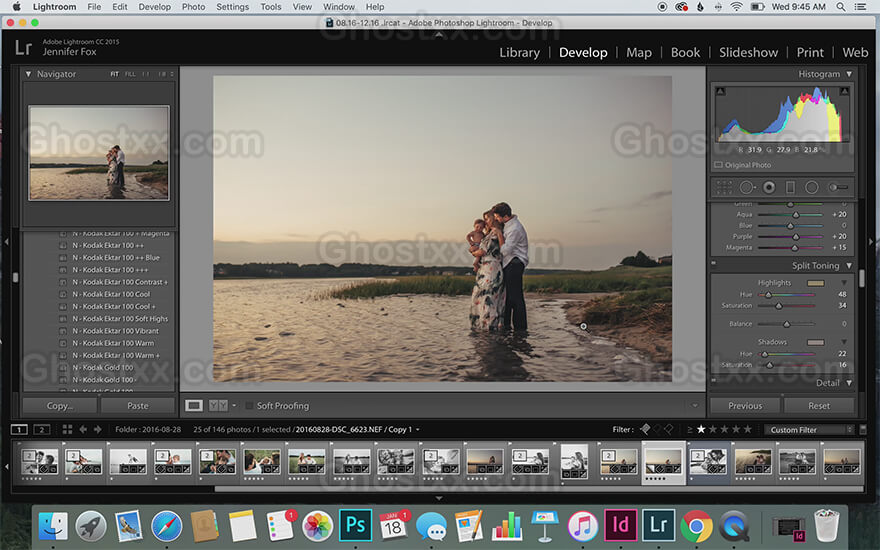The width and height of the screenshot is (880, 550).
Task: Open the Library module
Action: coord(520,52)
